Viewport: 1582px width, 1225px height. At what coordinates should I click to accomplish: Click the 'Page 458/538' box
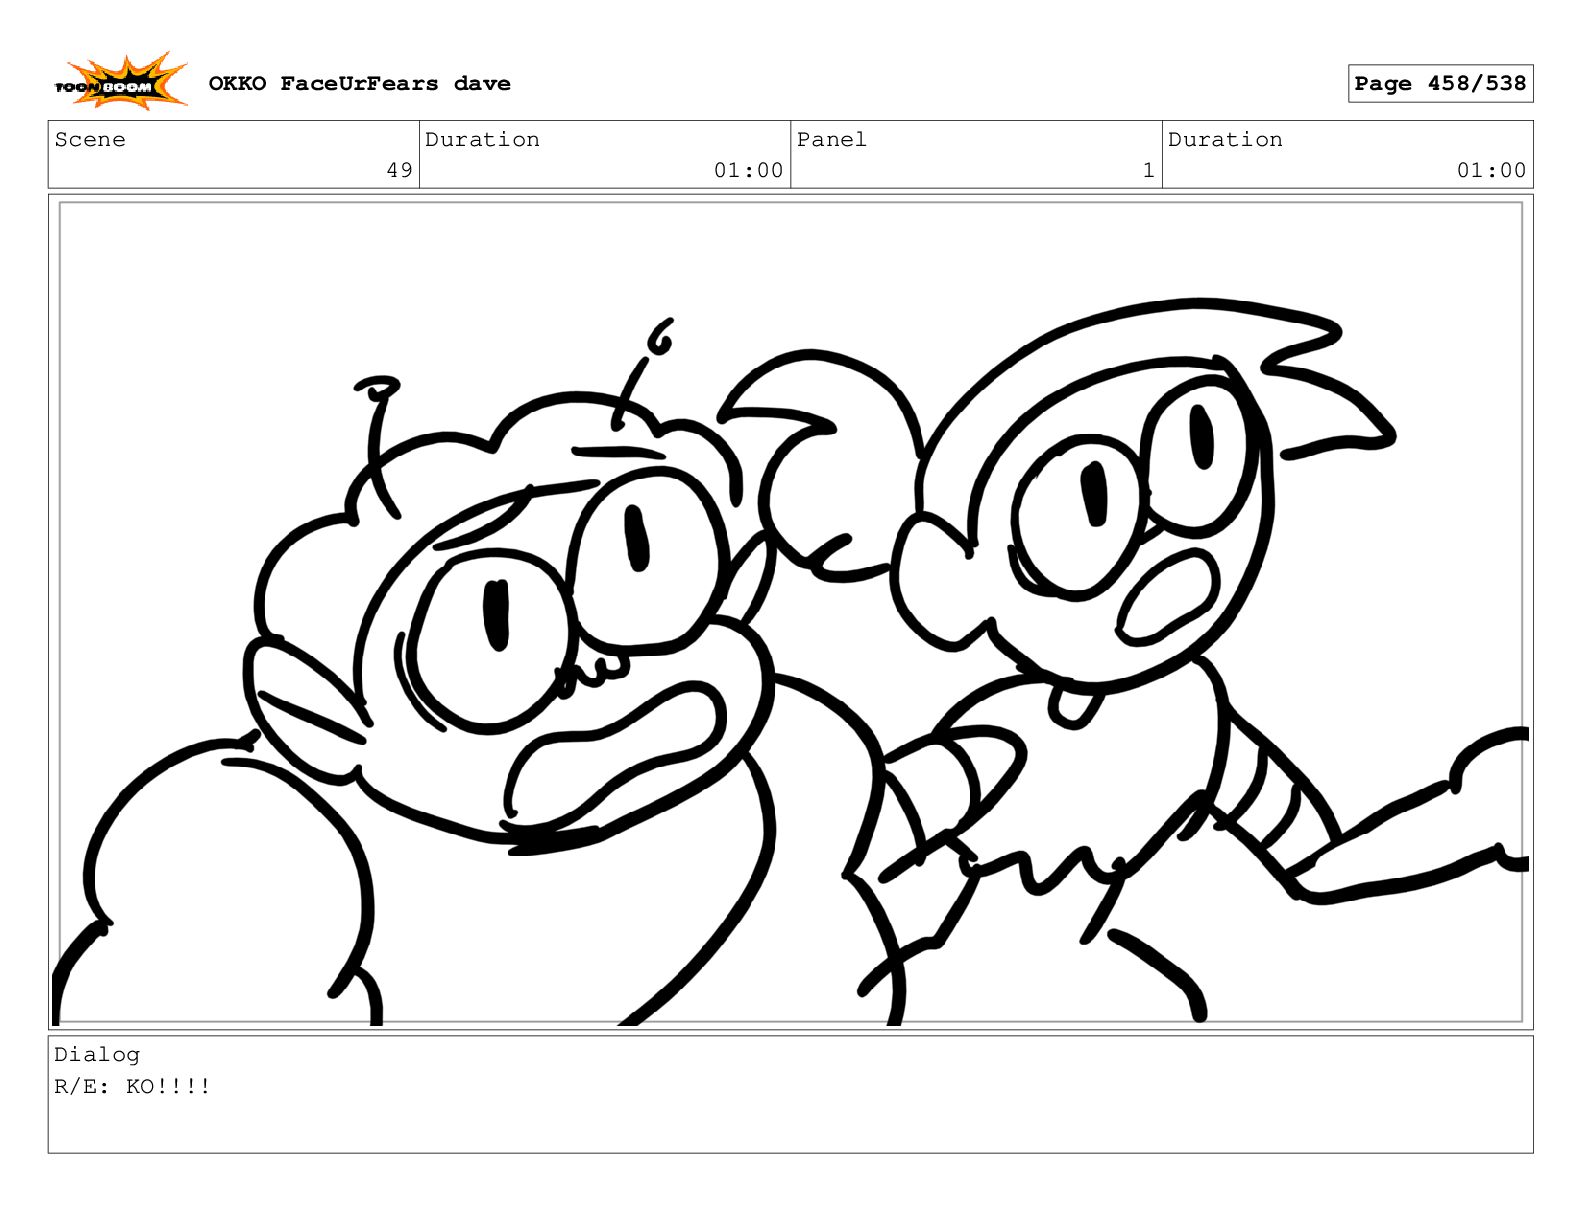(1440, 84)
